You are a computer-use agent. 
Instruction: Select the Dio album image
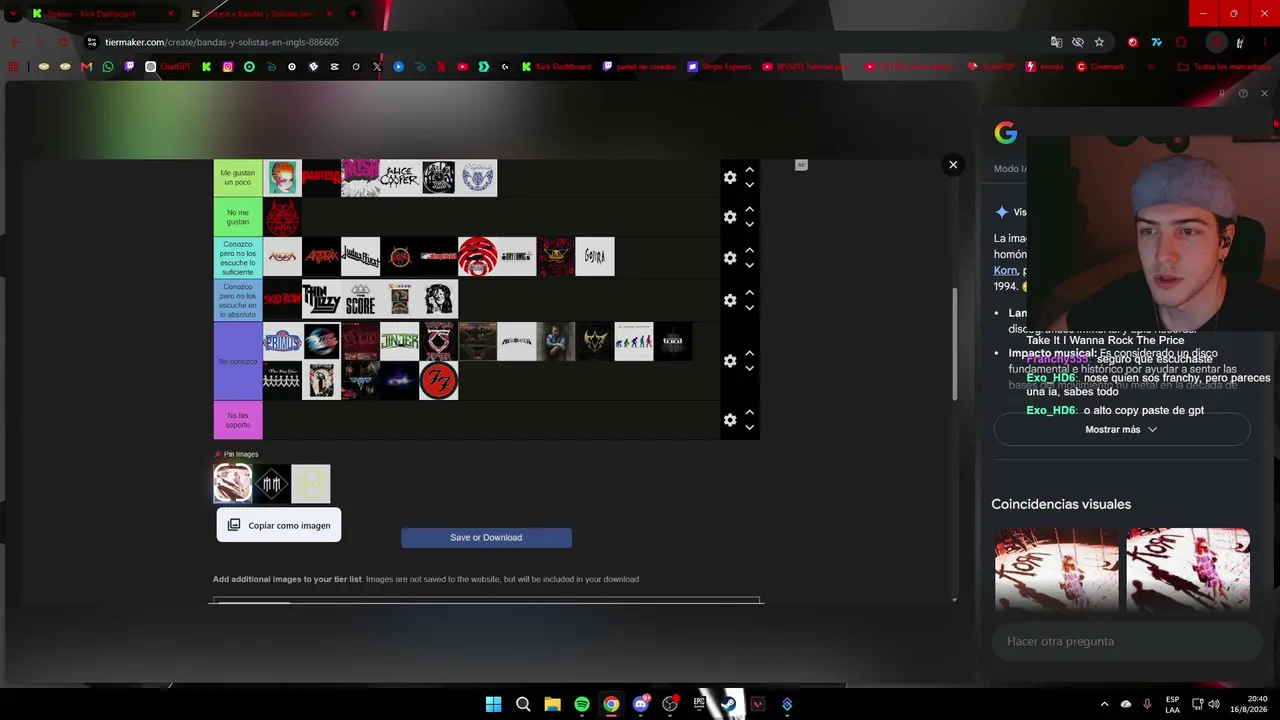coord(360,341)
